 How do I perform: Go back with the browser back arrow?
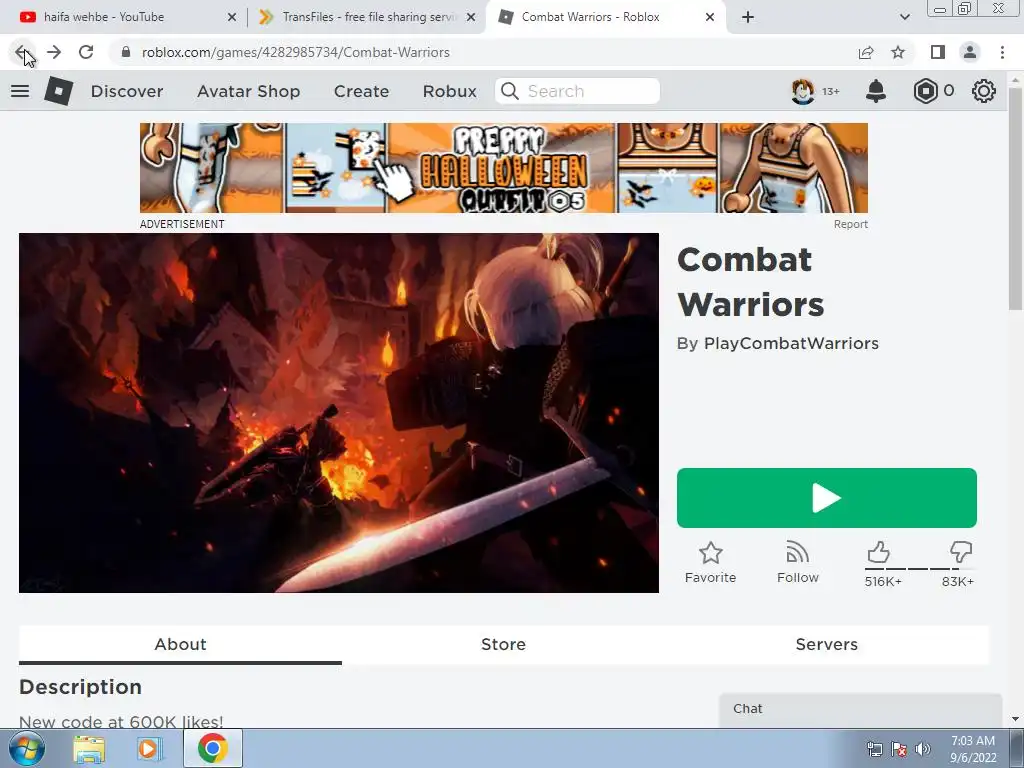click(x=22, y=52)
